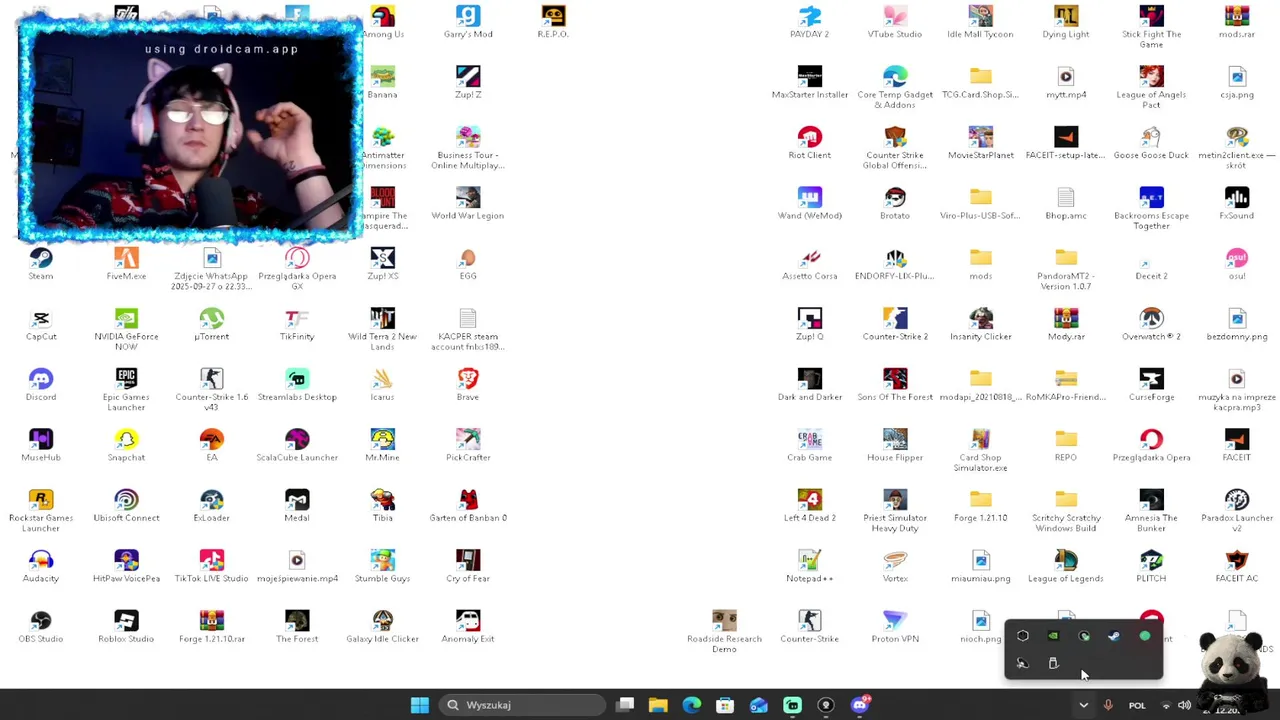Viewport: 1280px width, 720px height.
Task: Launch Audacity from the desktop
Action: click(x=41, y=566)
